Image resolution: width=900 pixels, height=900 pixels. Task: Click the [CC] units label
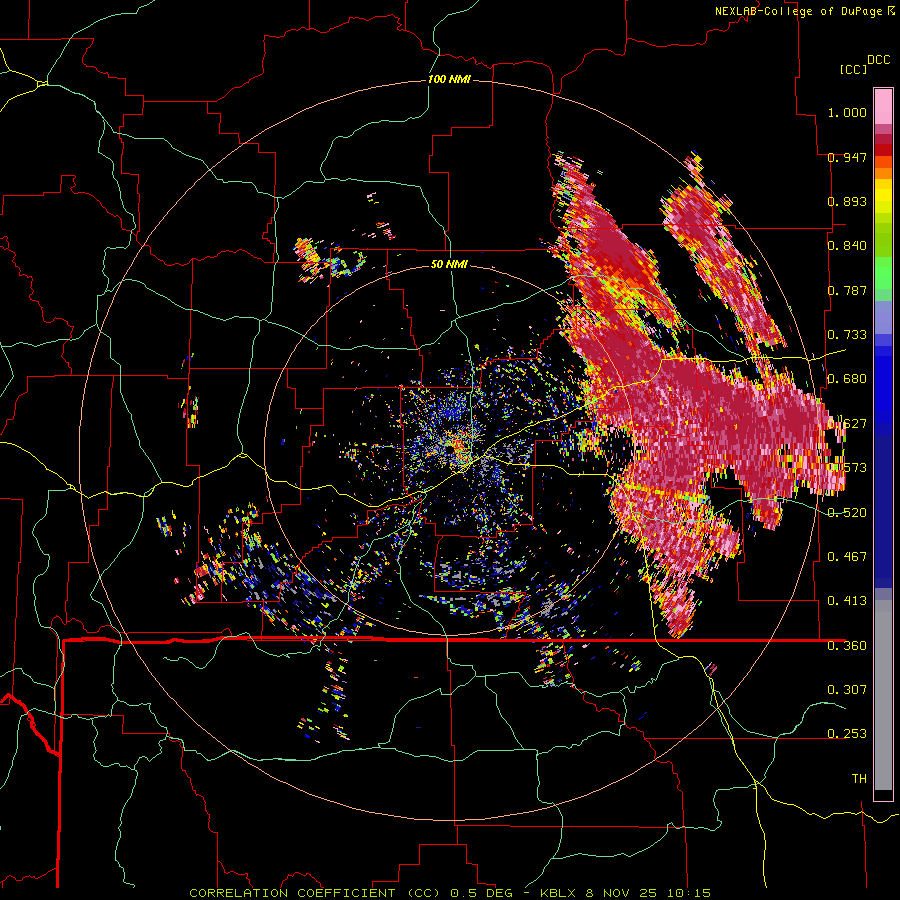853,69
